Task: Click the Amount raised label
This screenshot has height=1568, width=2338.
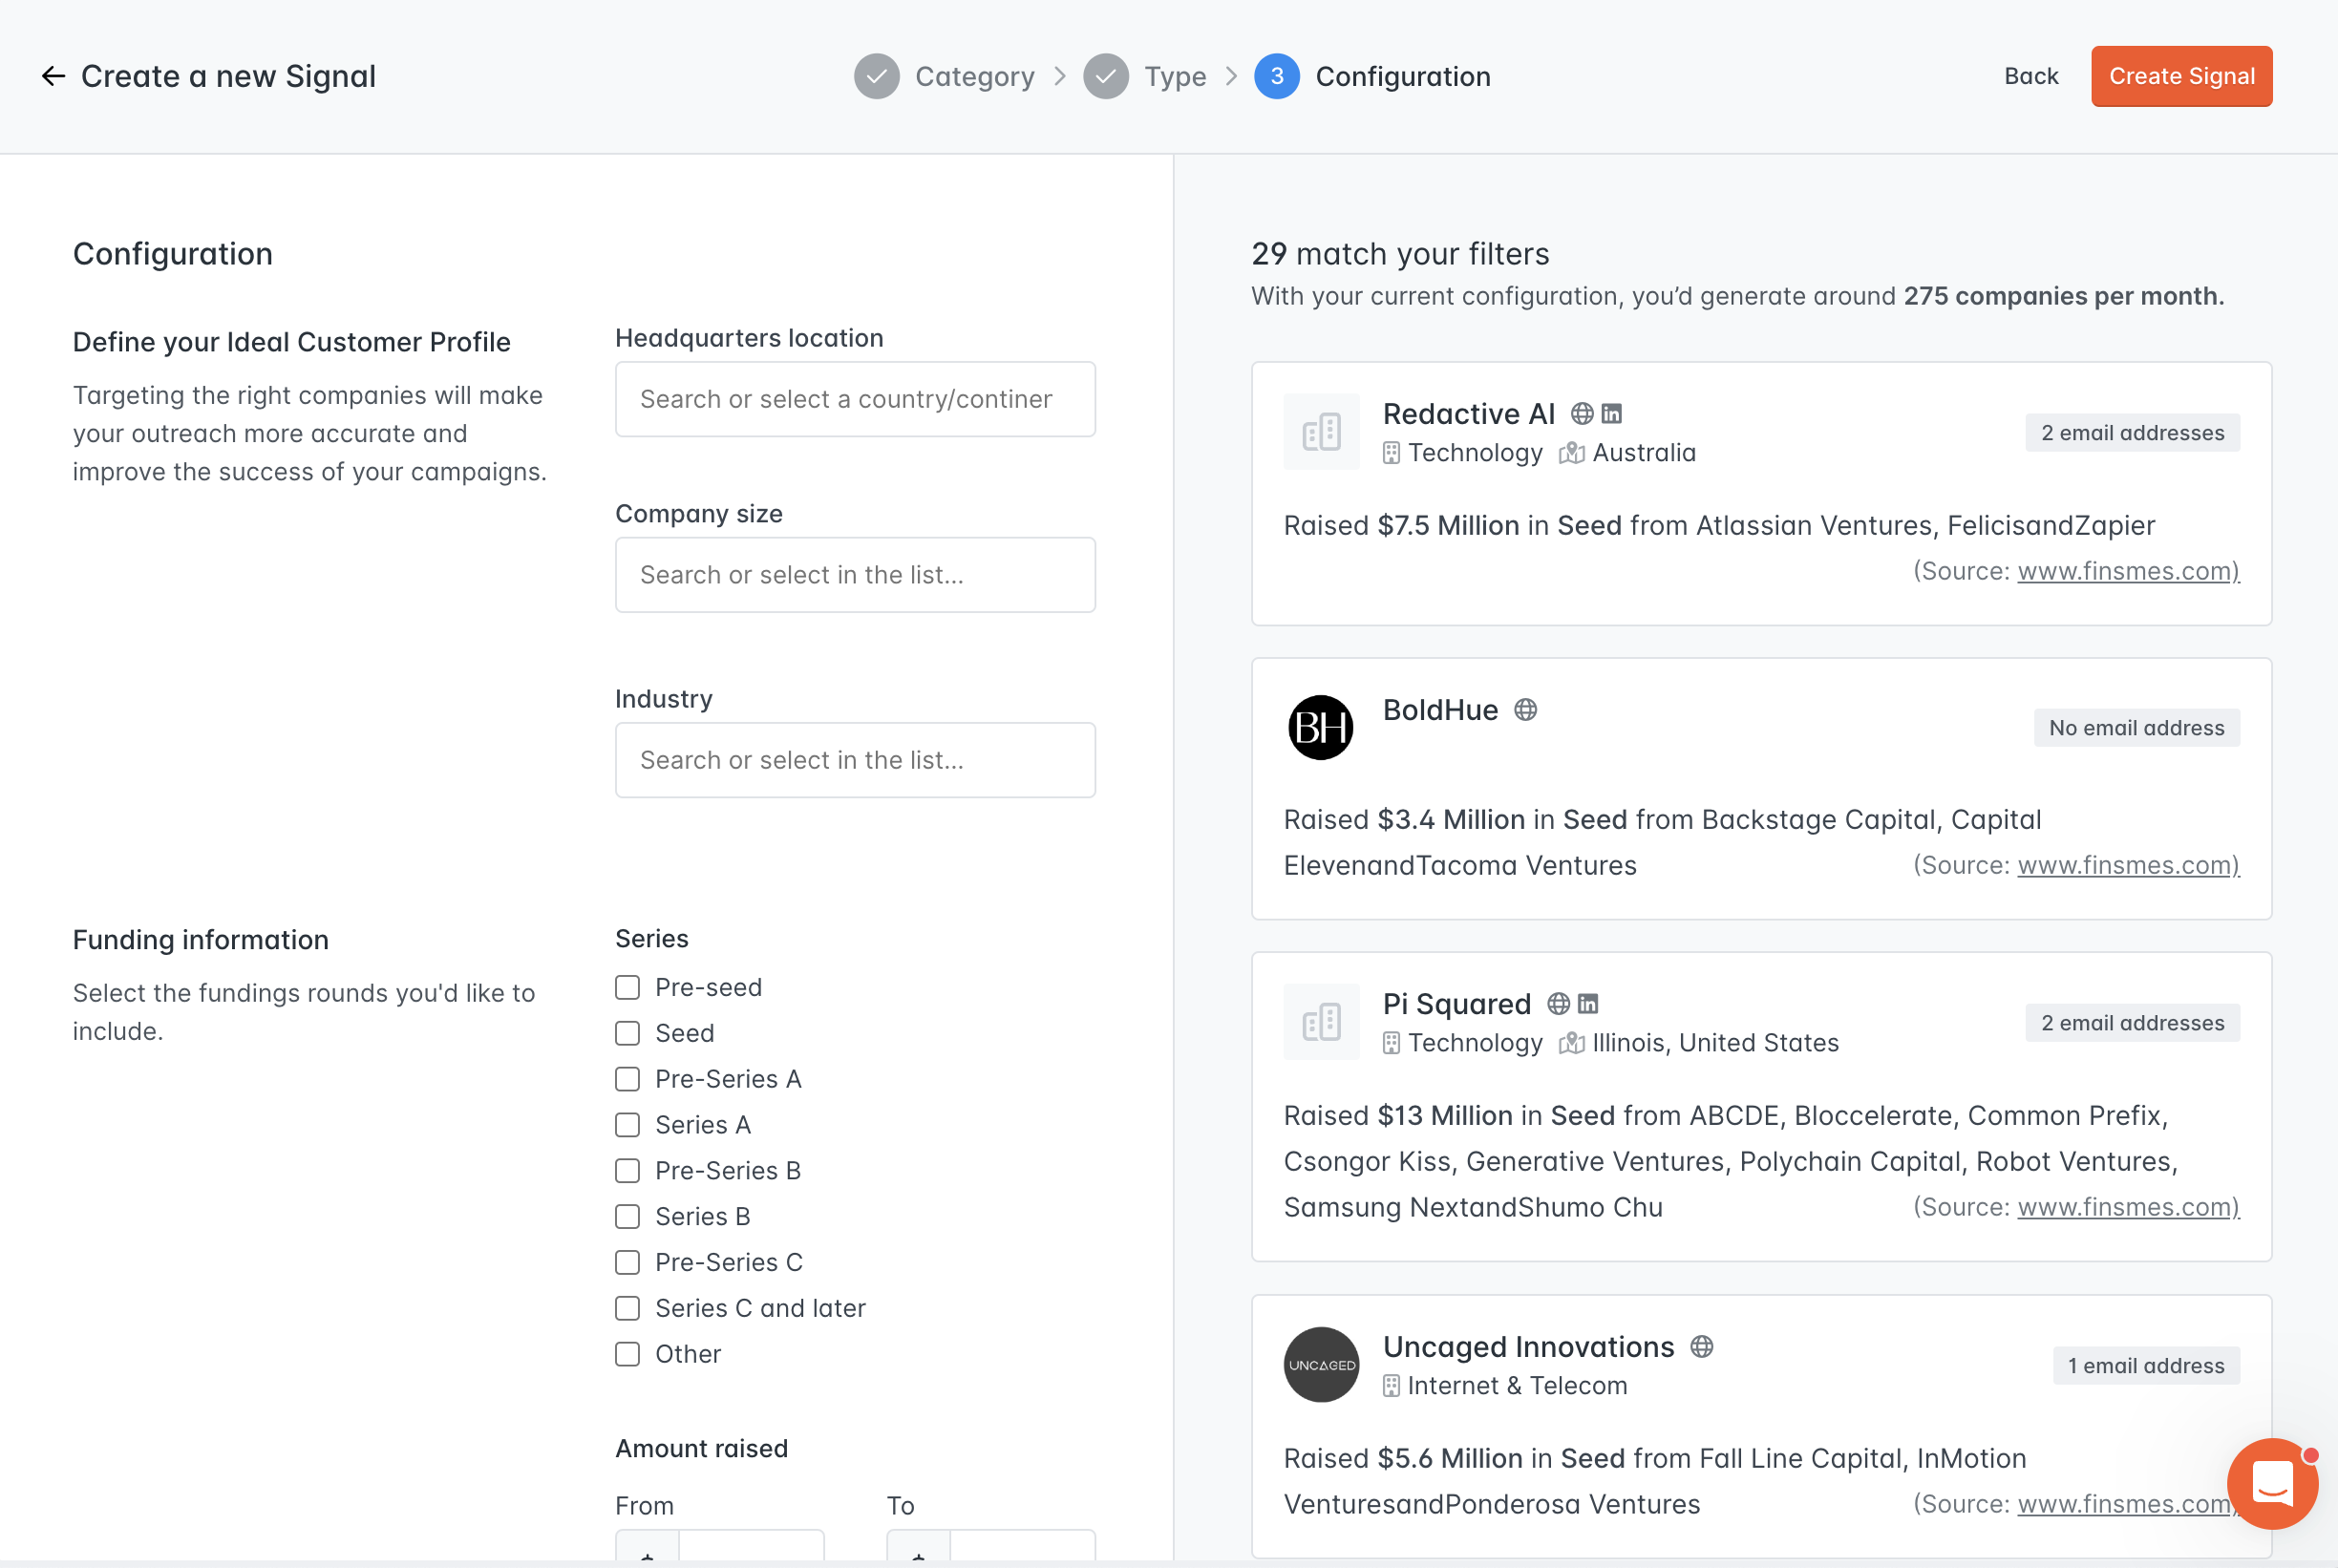Action: click(701, 1448)
